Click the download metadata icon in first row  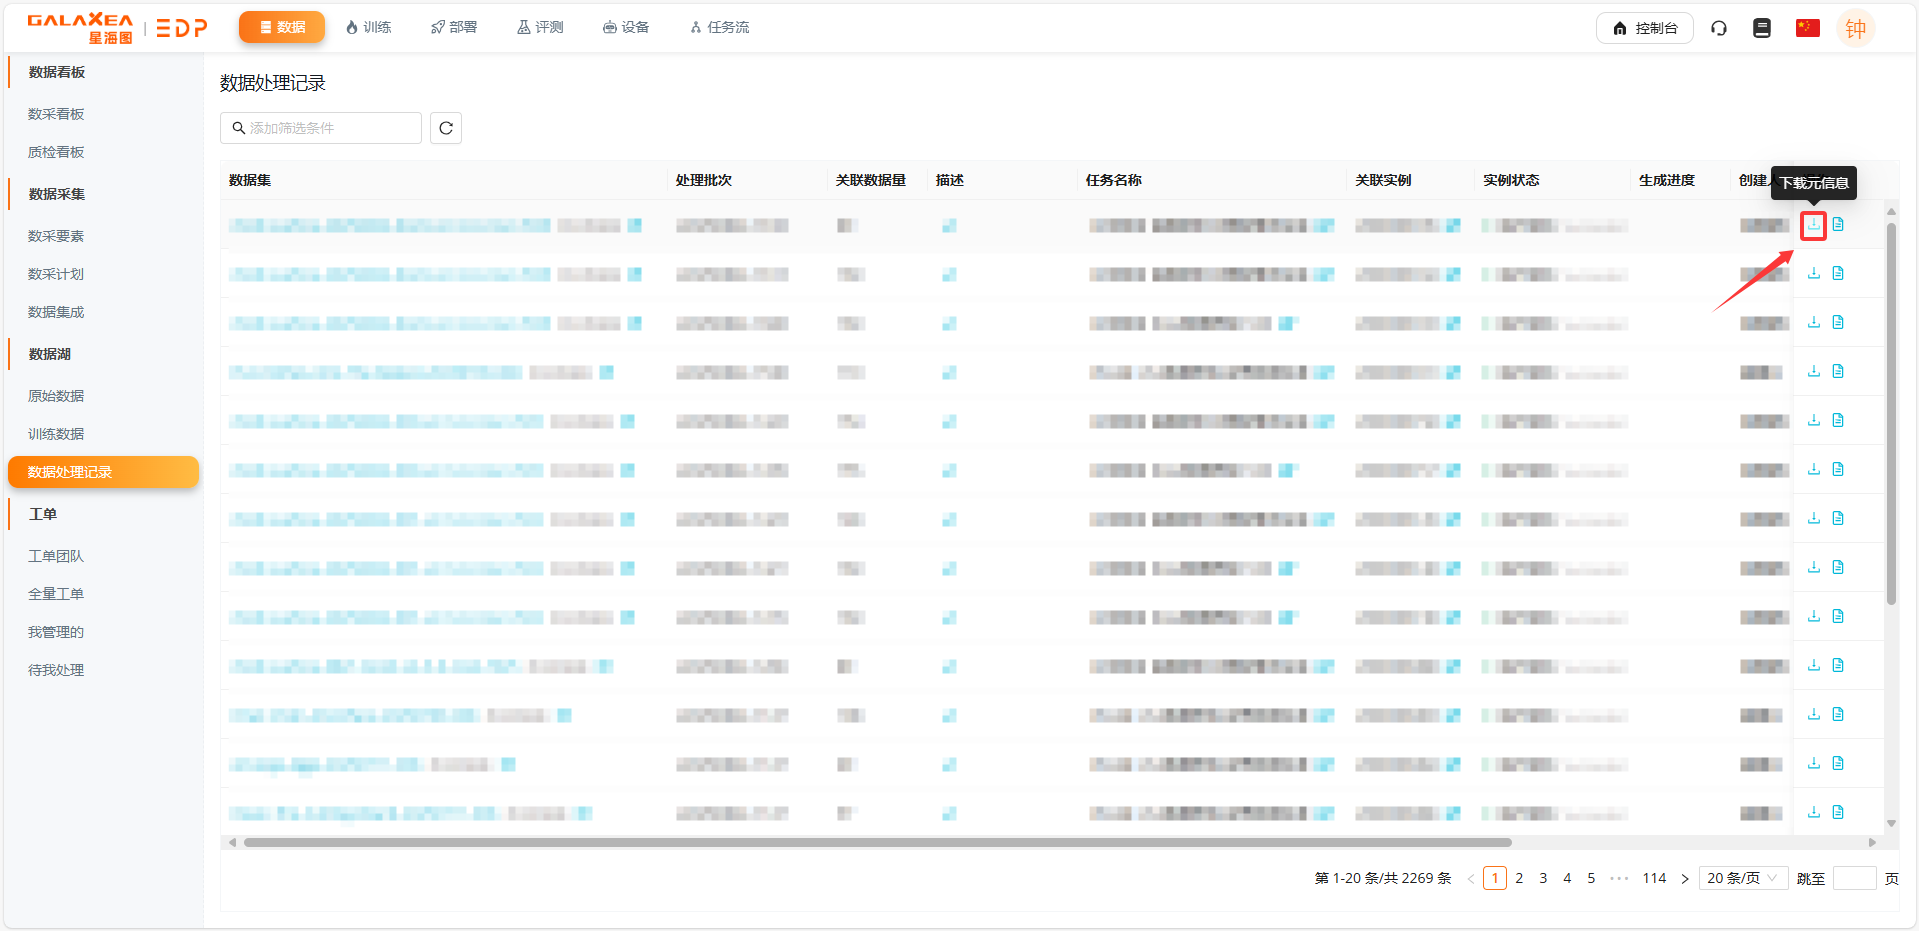(1813, 225)
